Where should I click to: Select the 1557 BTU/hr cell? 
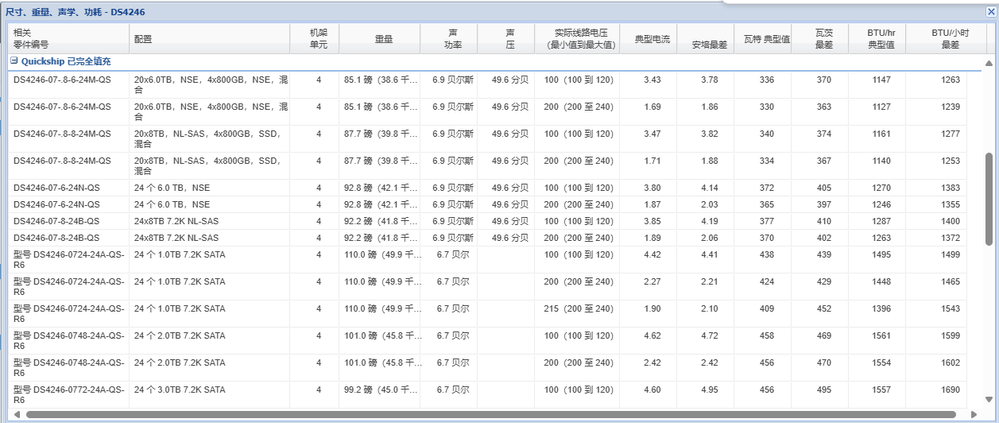pos(881,390)
